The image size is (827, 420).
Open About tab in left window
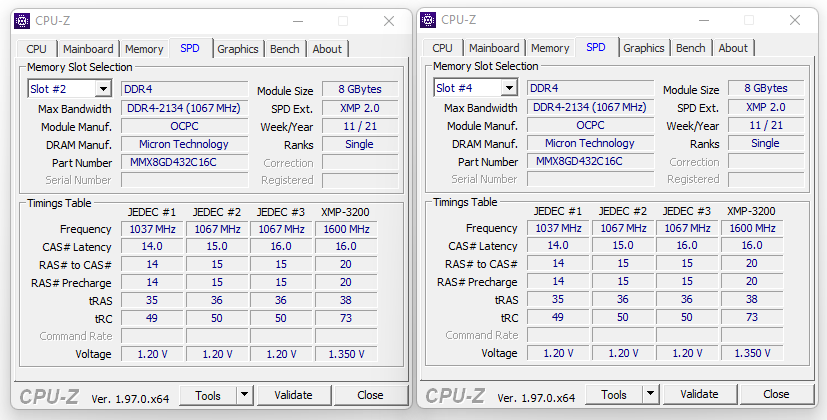point(327,49)
